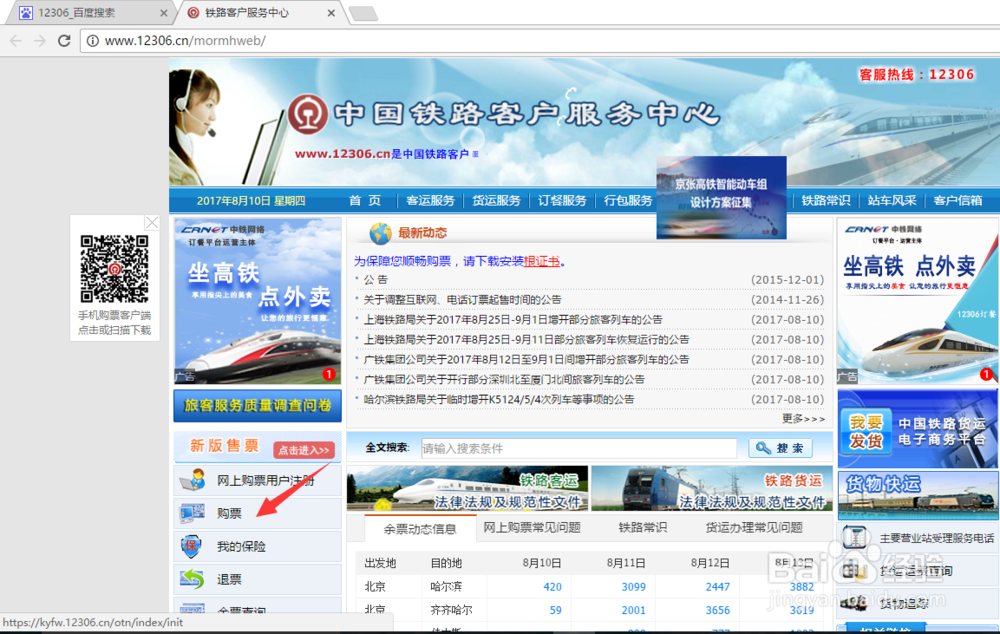Click the right 坐高铁点外卖 advertisement
This screenshot has width=1000, height=634.
pos(918,300)
